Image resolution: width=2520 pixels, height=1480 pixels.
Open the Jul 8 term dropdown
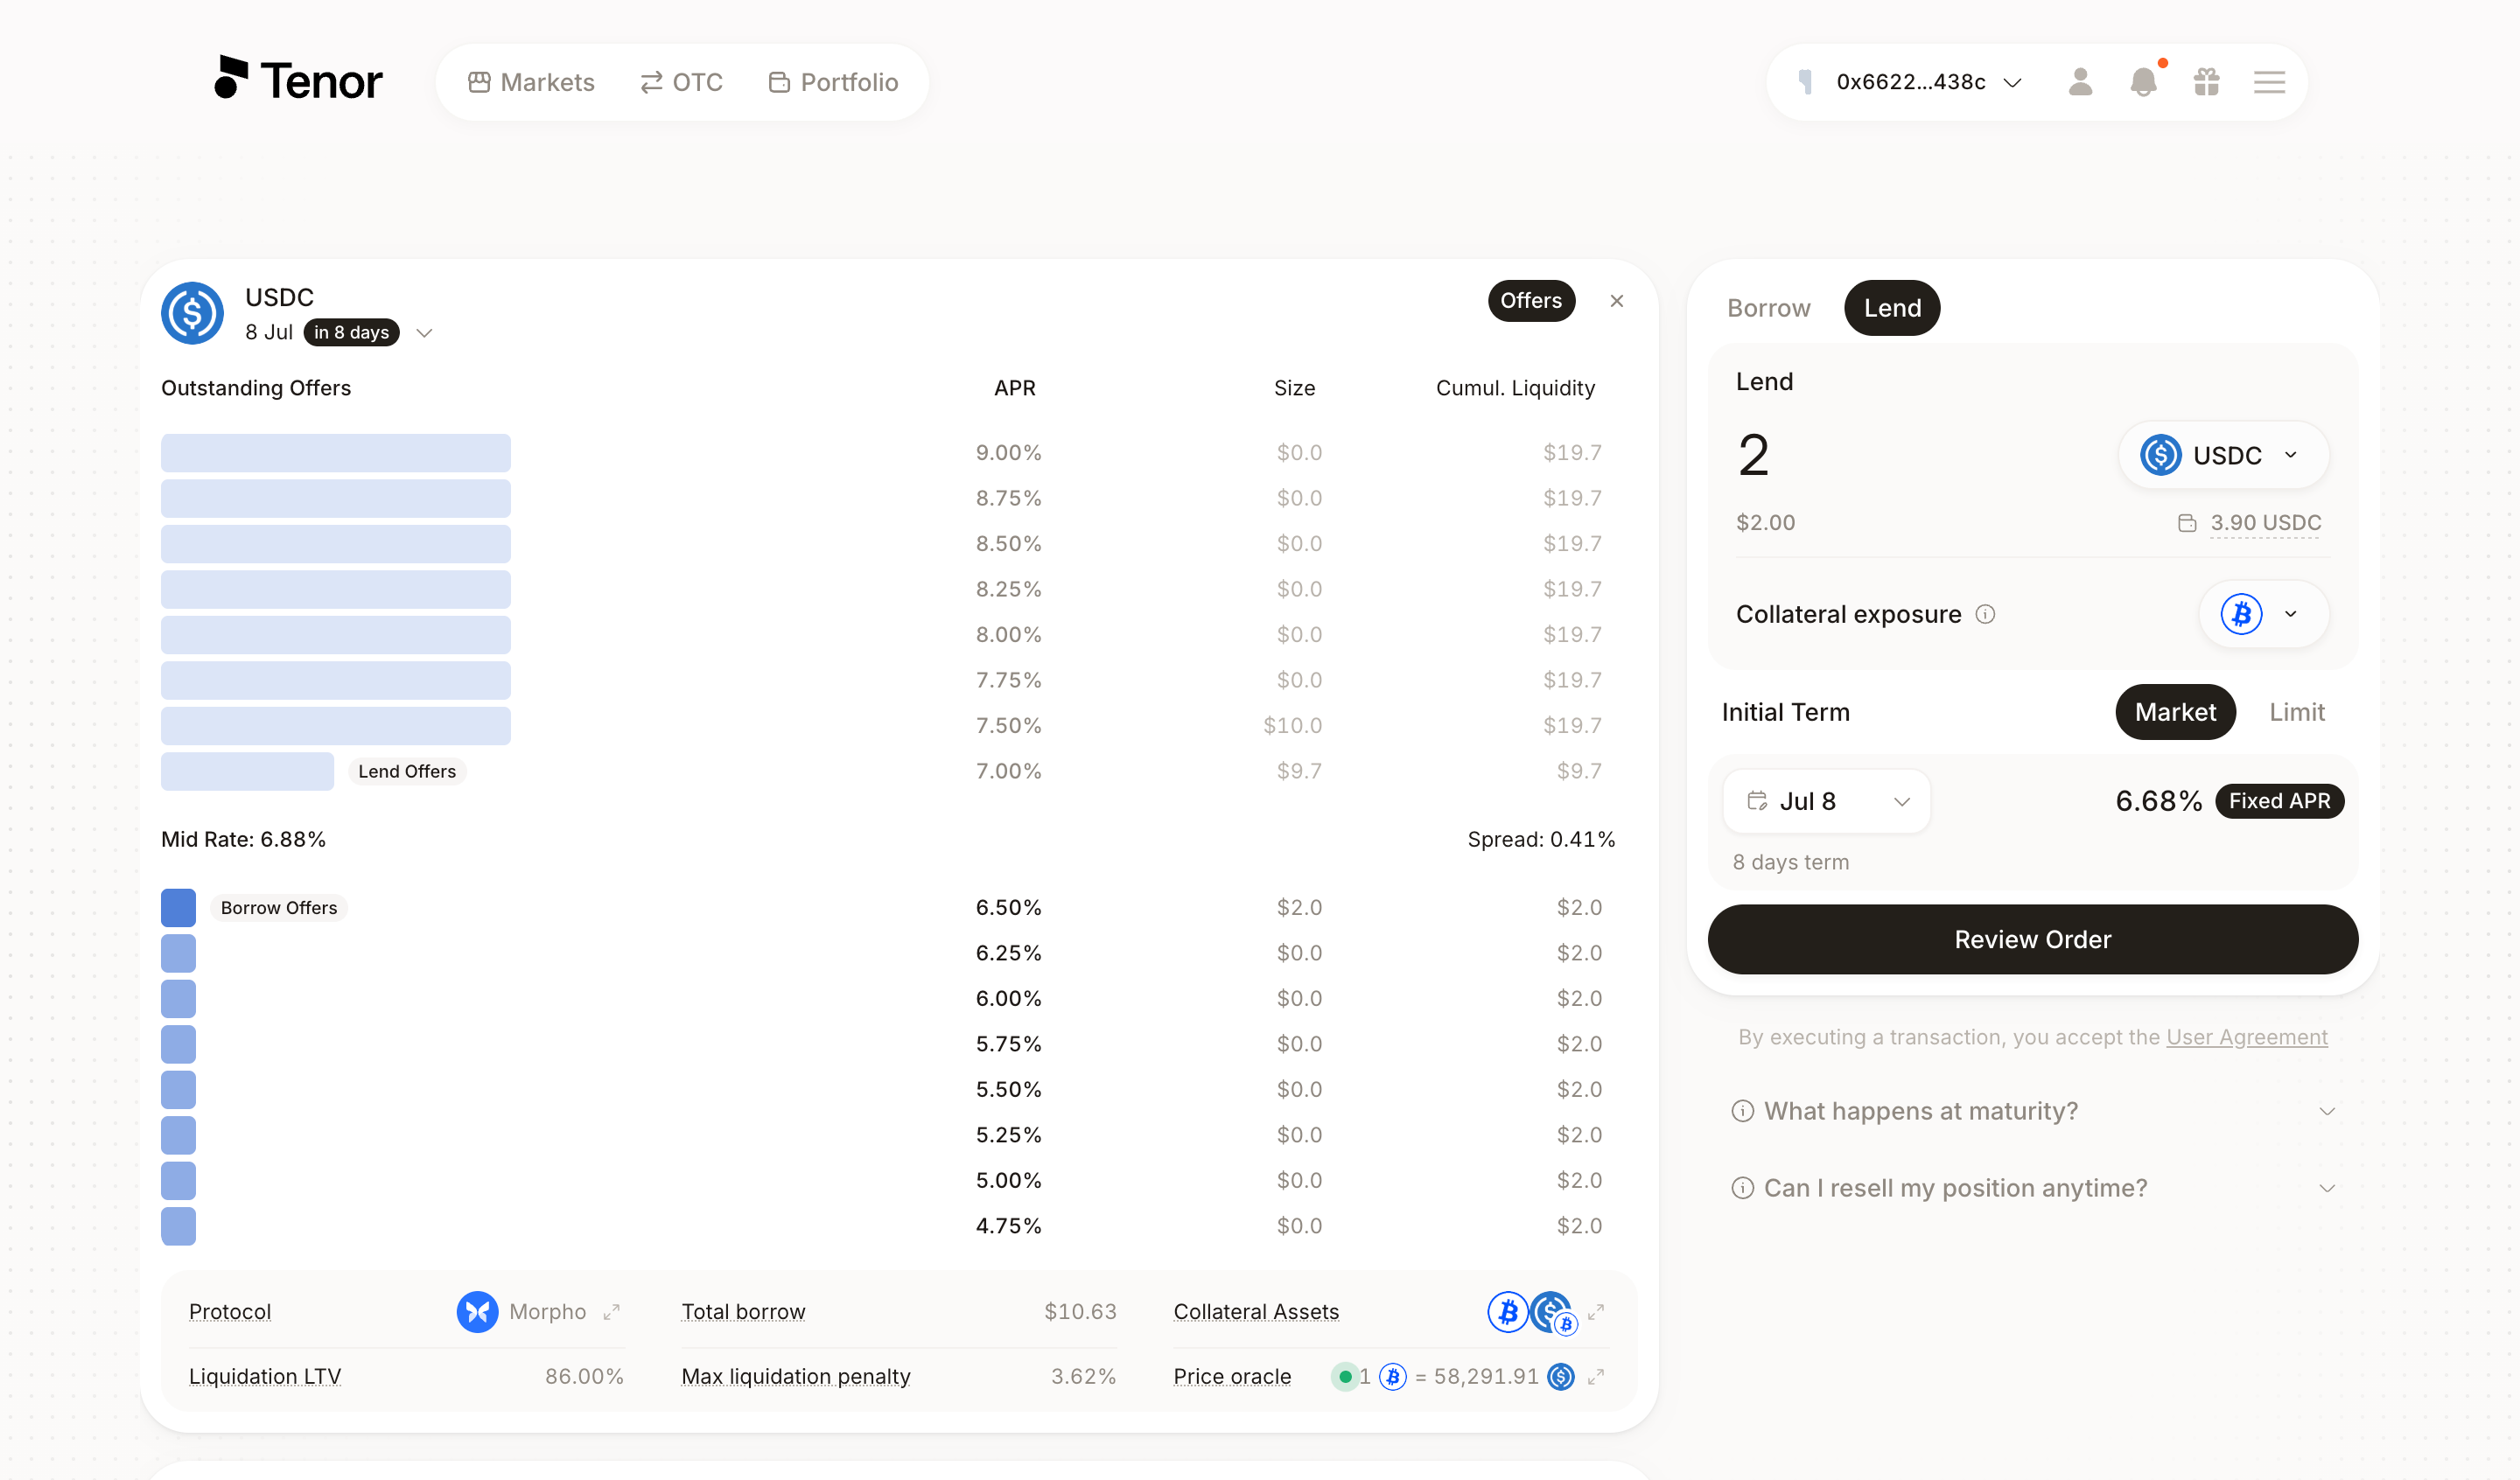[x=1827, y=801]
